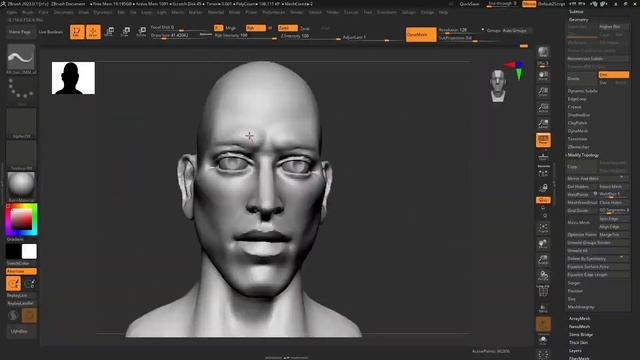Expand the Dynamic Subdiv section
The width and height of the screenshot is (640, 360).
point(583,91)
